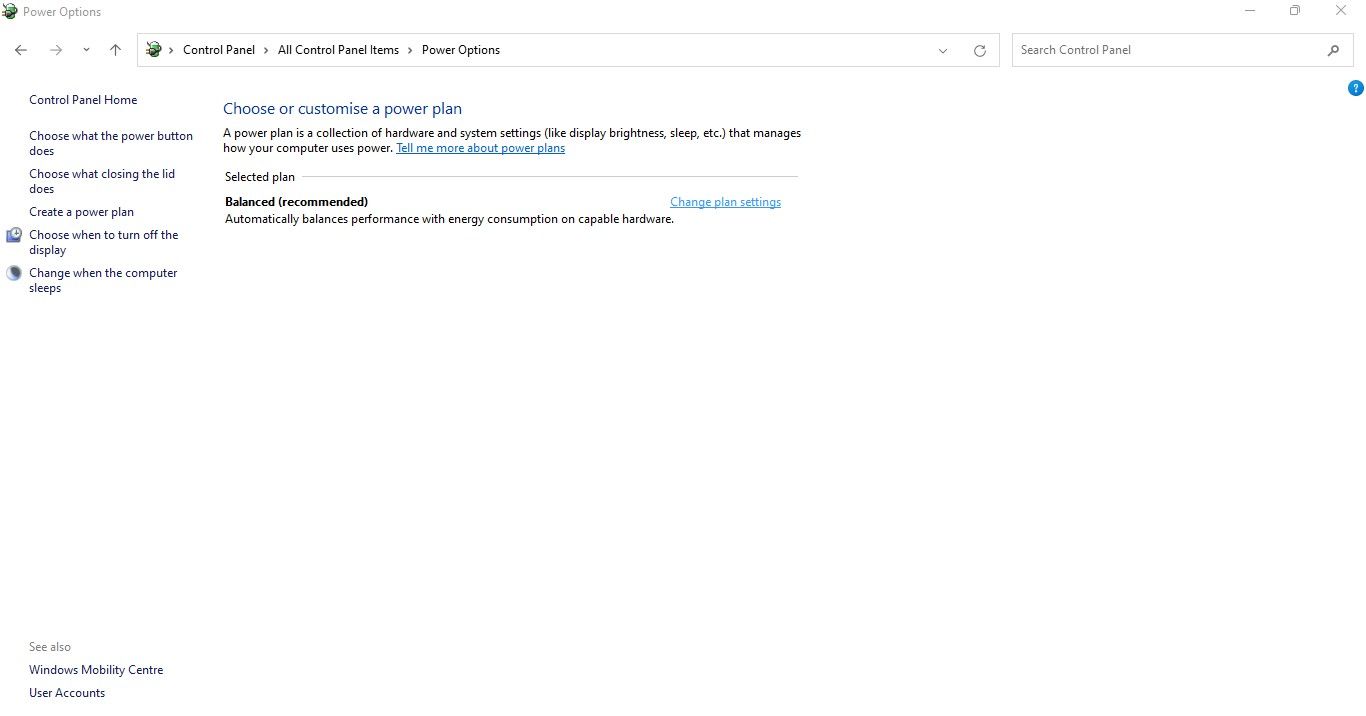
Task: Click the Selected plan label
Action: [x=260, y=177]
